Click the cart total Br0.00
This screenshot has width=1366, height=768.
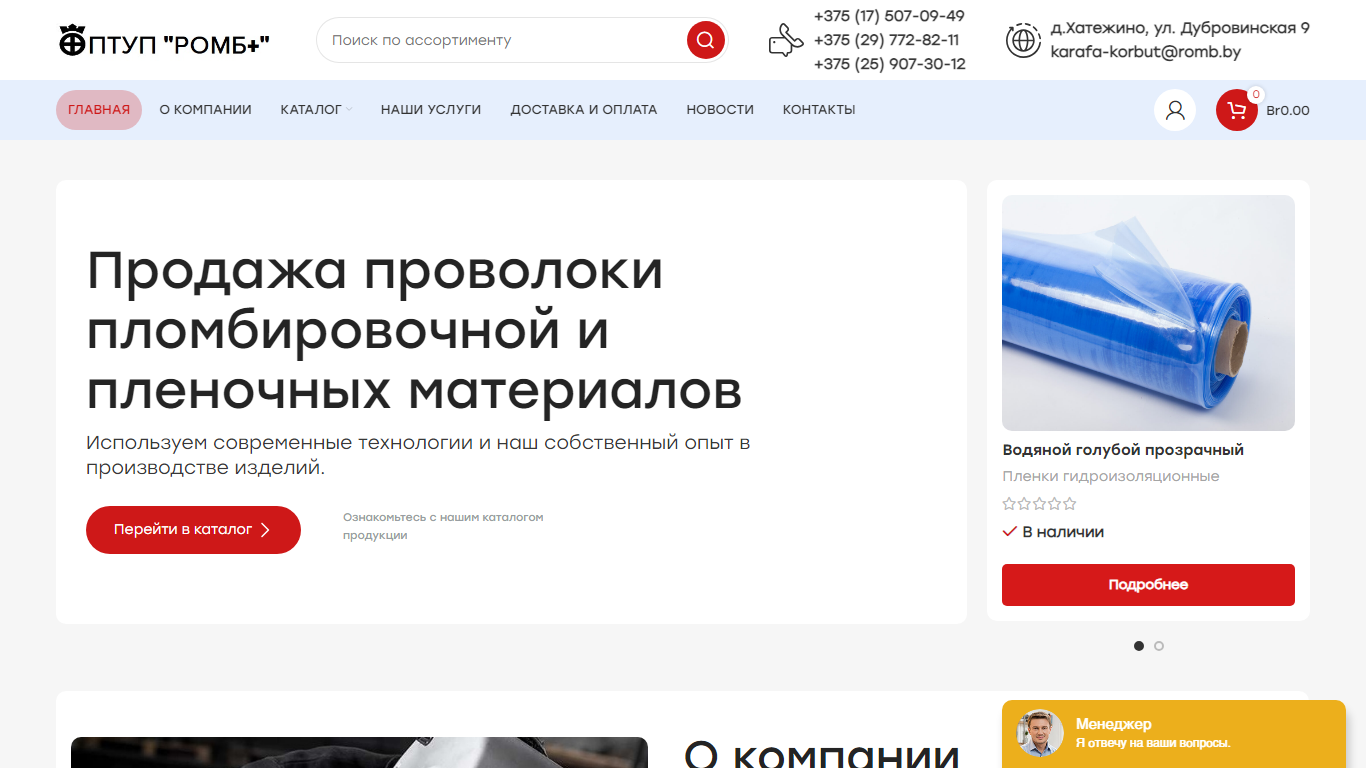(1288, 111)
